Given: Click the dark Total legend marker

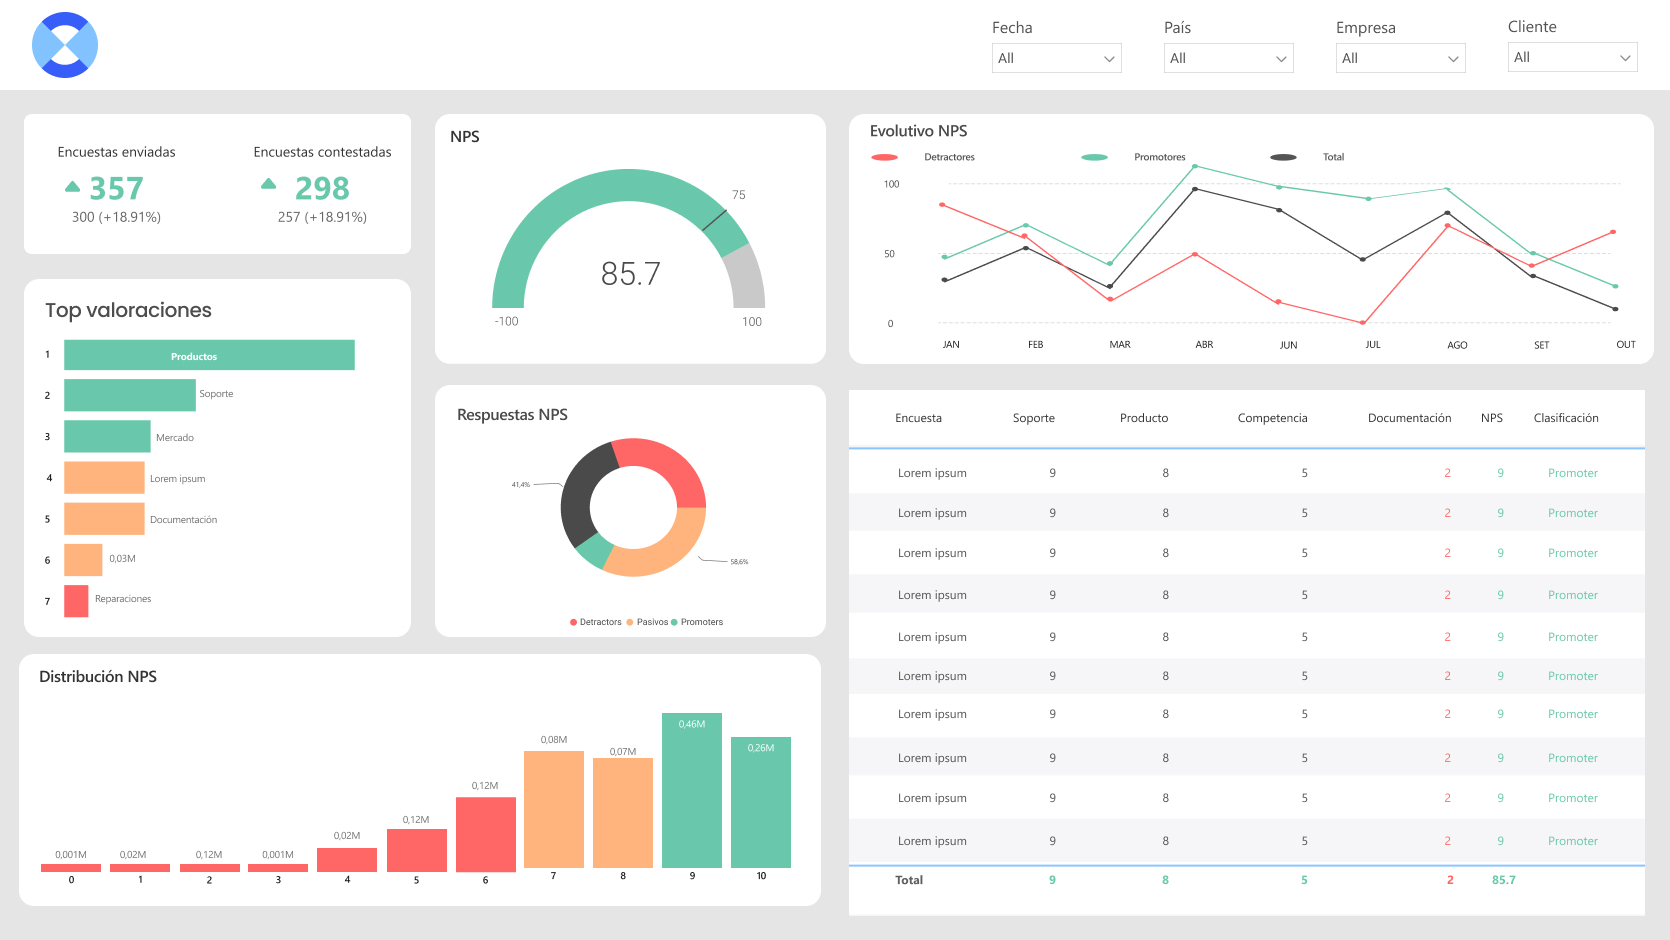Looking at the screenshot, I should click(1283, 157).
